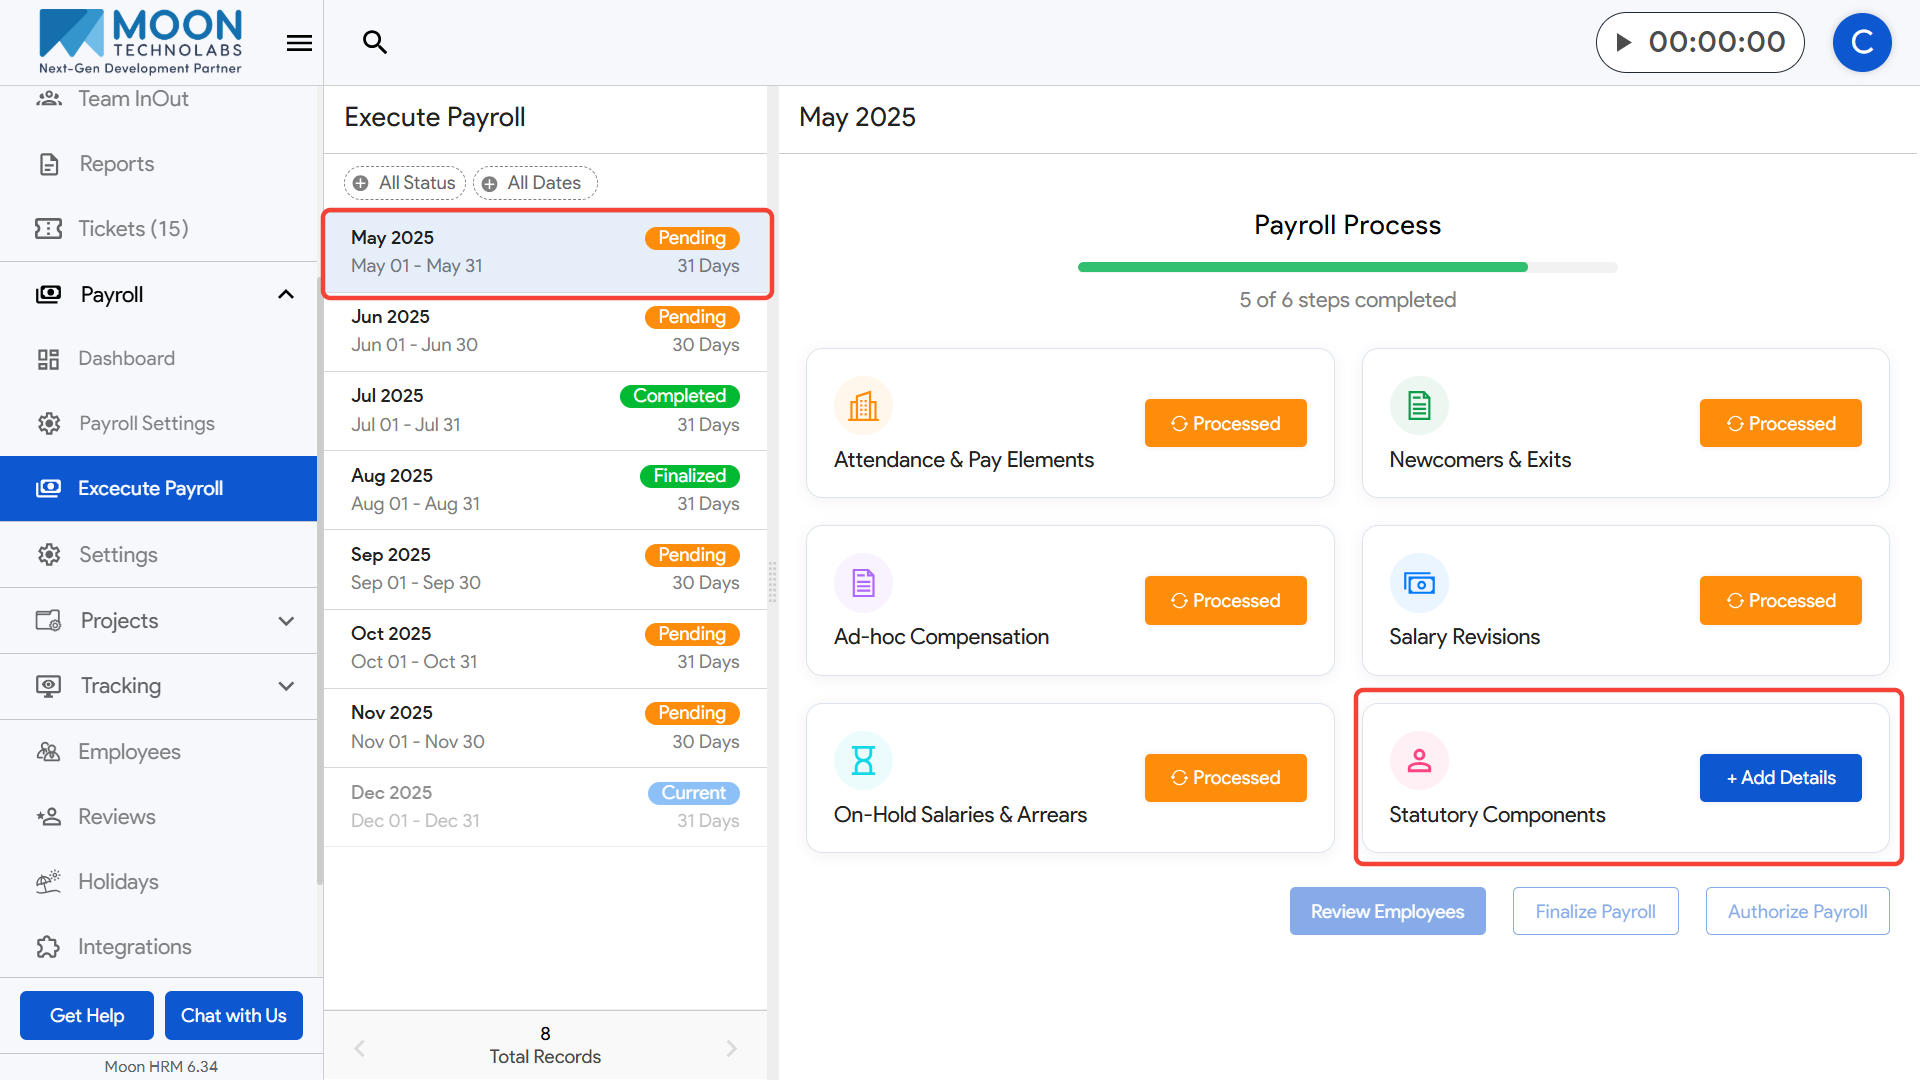Screen dimensions: 1920x1080
Task: Click the Attendance & Pay Elements building icon
Action: point(863,406)
